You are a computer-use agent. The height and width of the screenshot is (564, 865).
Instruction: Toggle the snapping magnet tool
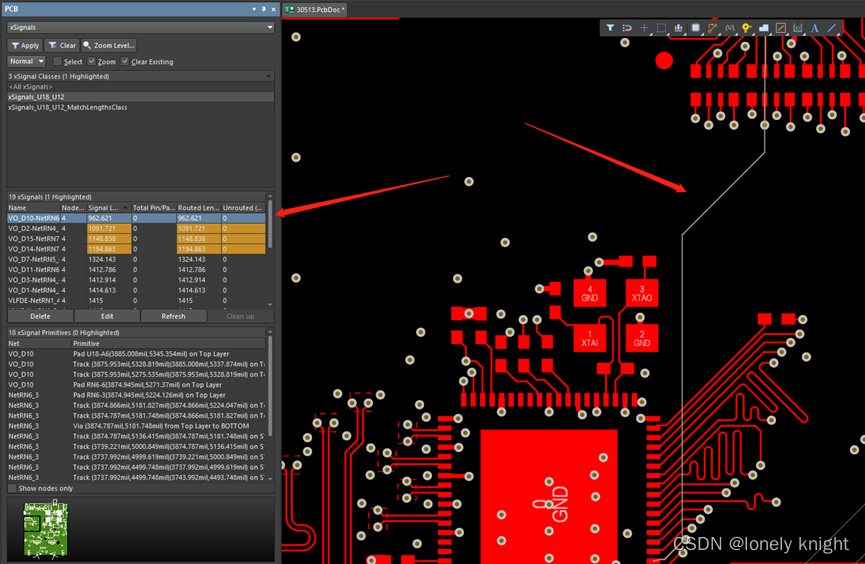point(627,28)
